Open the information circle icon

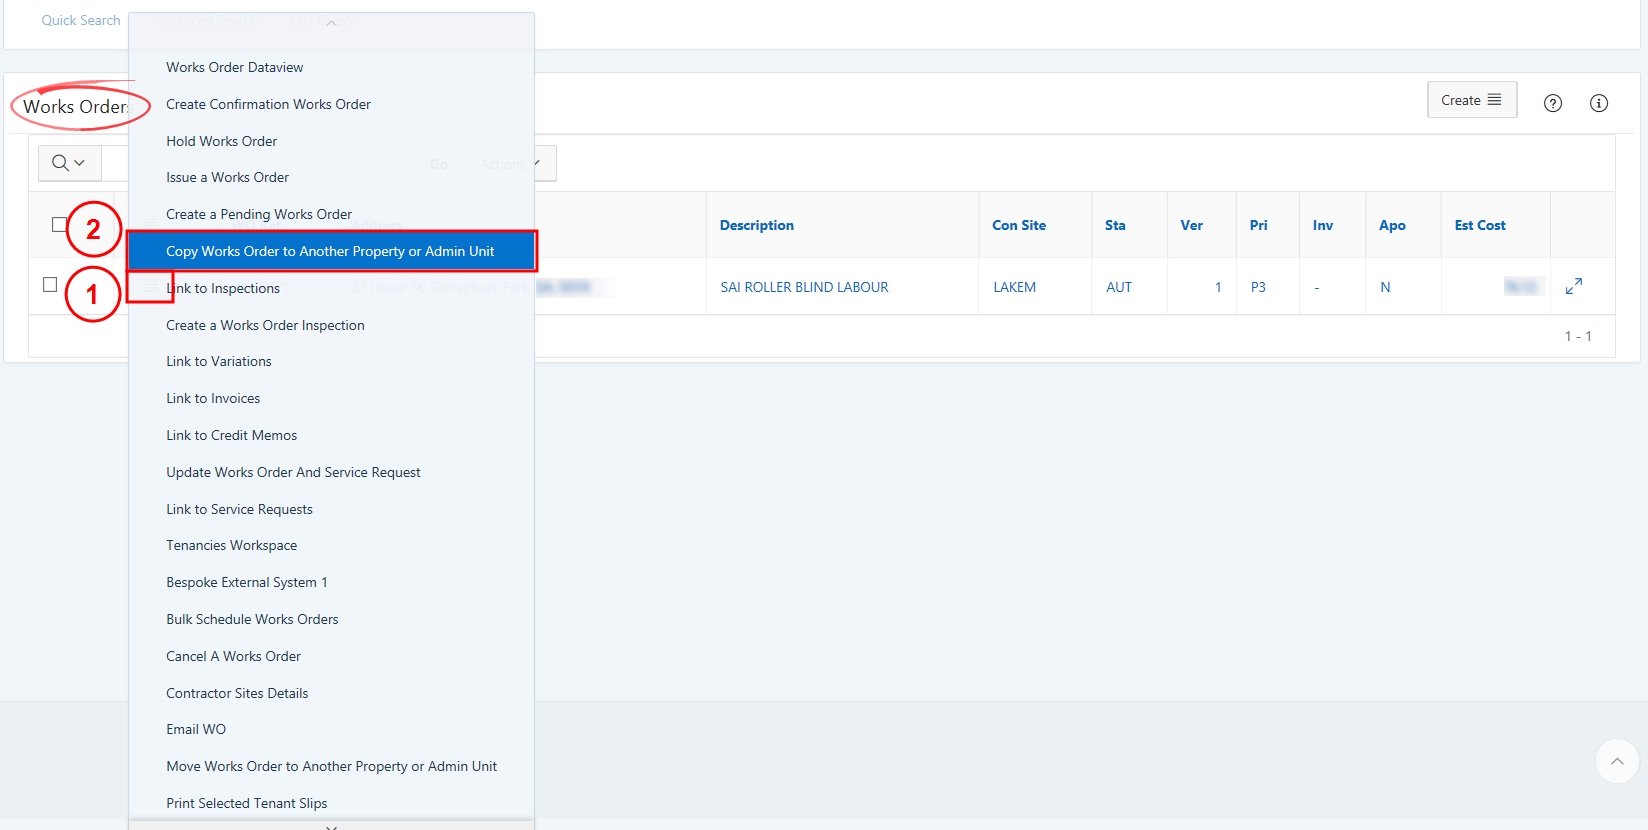pos(1599,103)
